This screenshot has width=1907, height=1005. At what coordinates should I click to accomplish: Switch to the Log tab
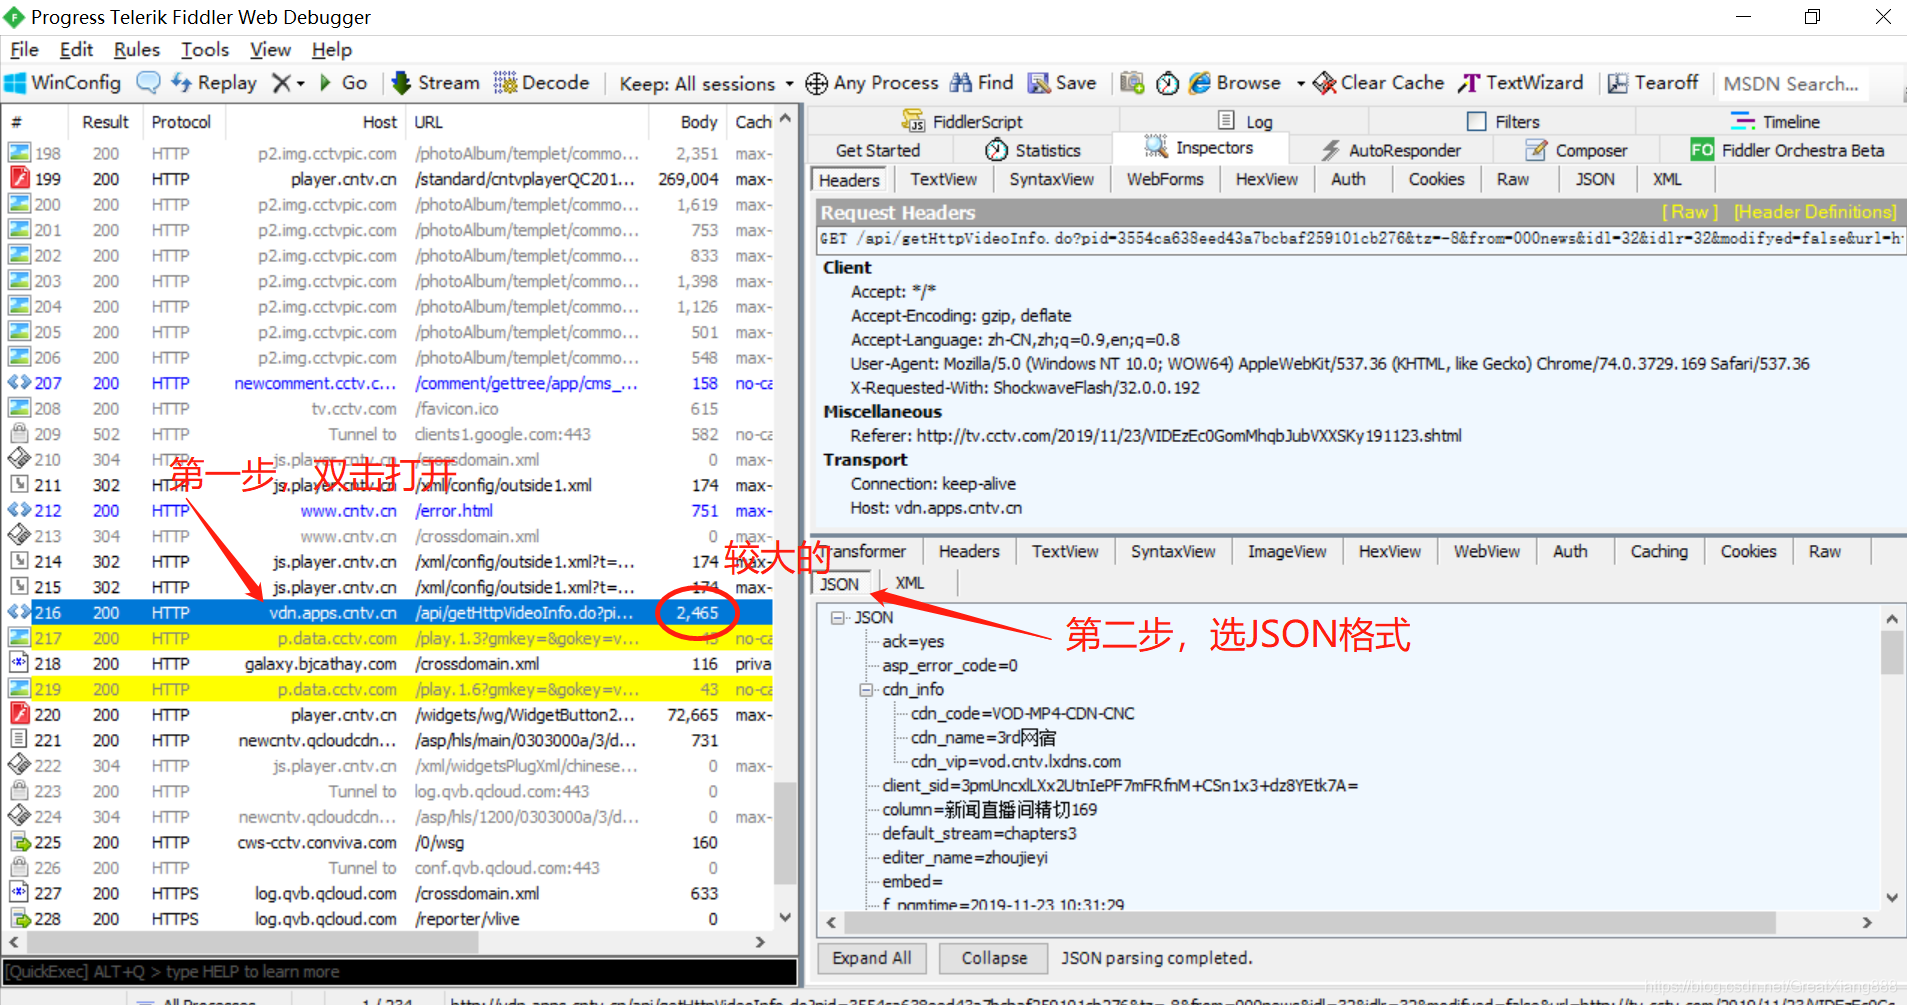[1245, 122]
